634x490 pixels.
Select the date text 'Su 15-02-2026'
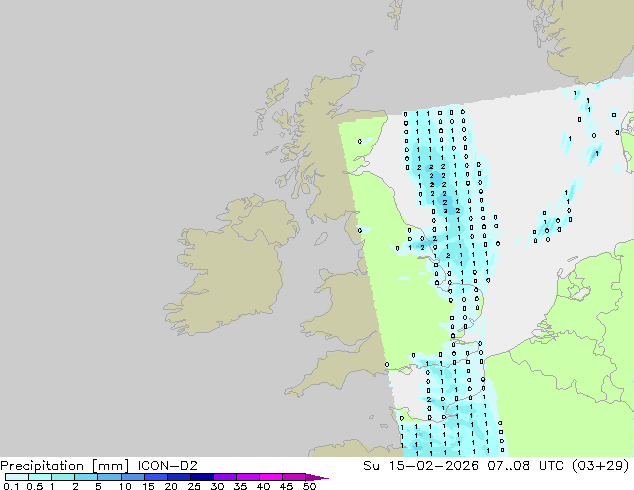click(x=421, y=466)
